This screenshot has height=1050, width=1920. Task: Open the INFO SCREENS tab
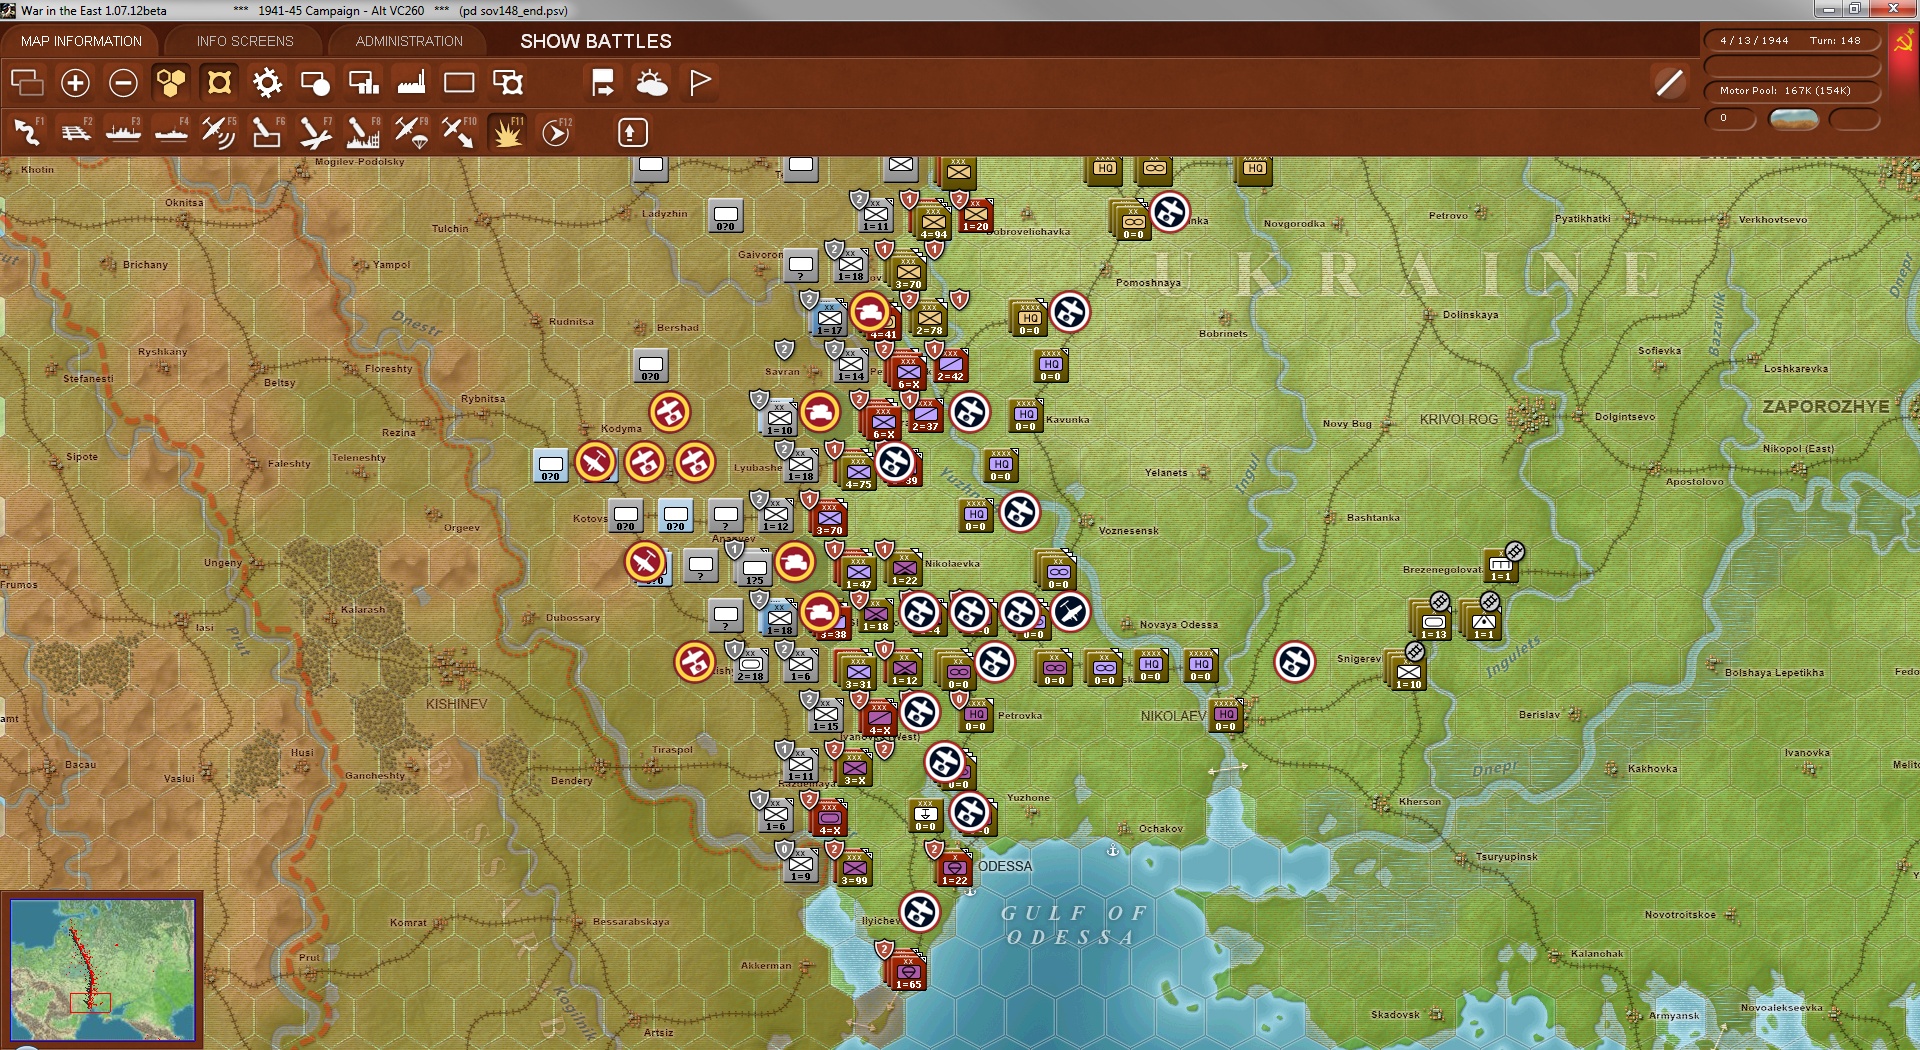click(x=245, y=41)
